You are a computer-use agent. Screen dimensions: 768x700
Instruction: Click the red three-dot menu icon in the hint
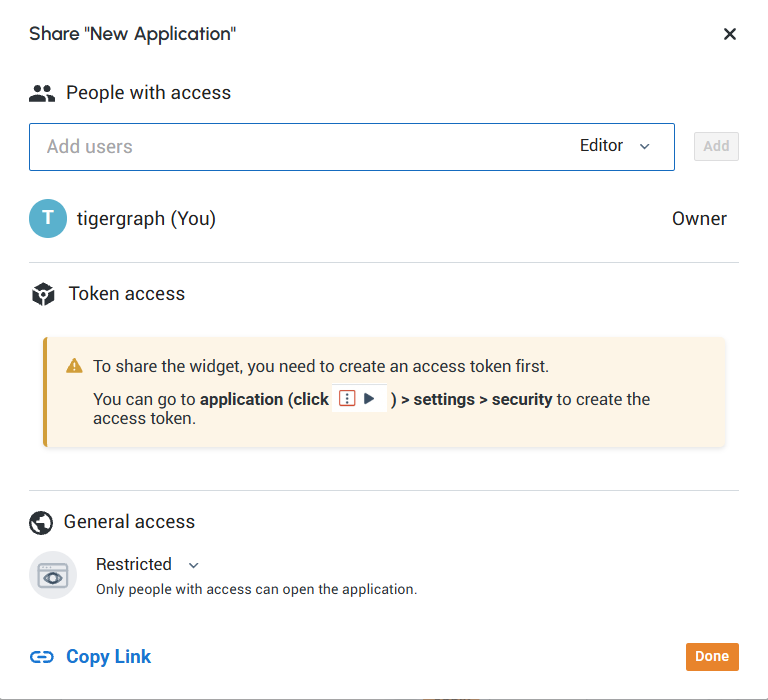click(x=347, y=398)
